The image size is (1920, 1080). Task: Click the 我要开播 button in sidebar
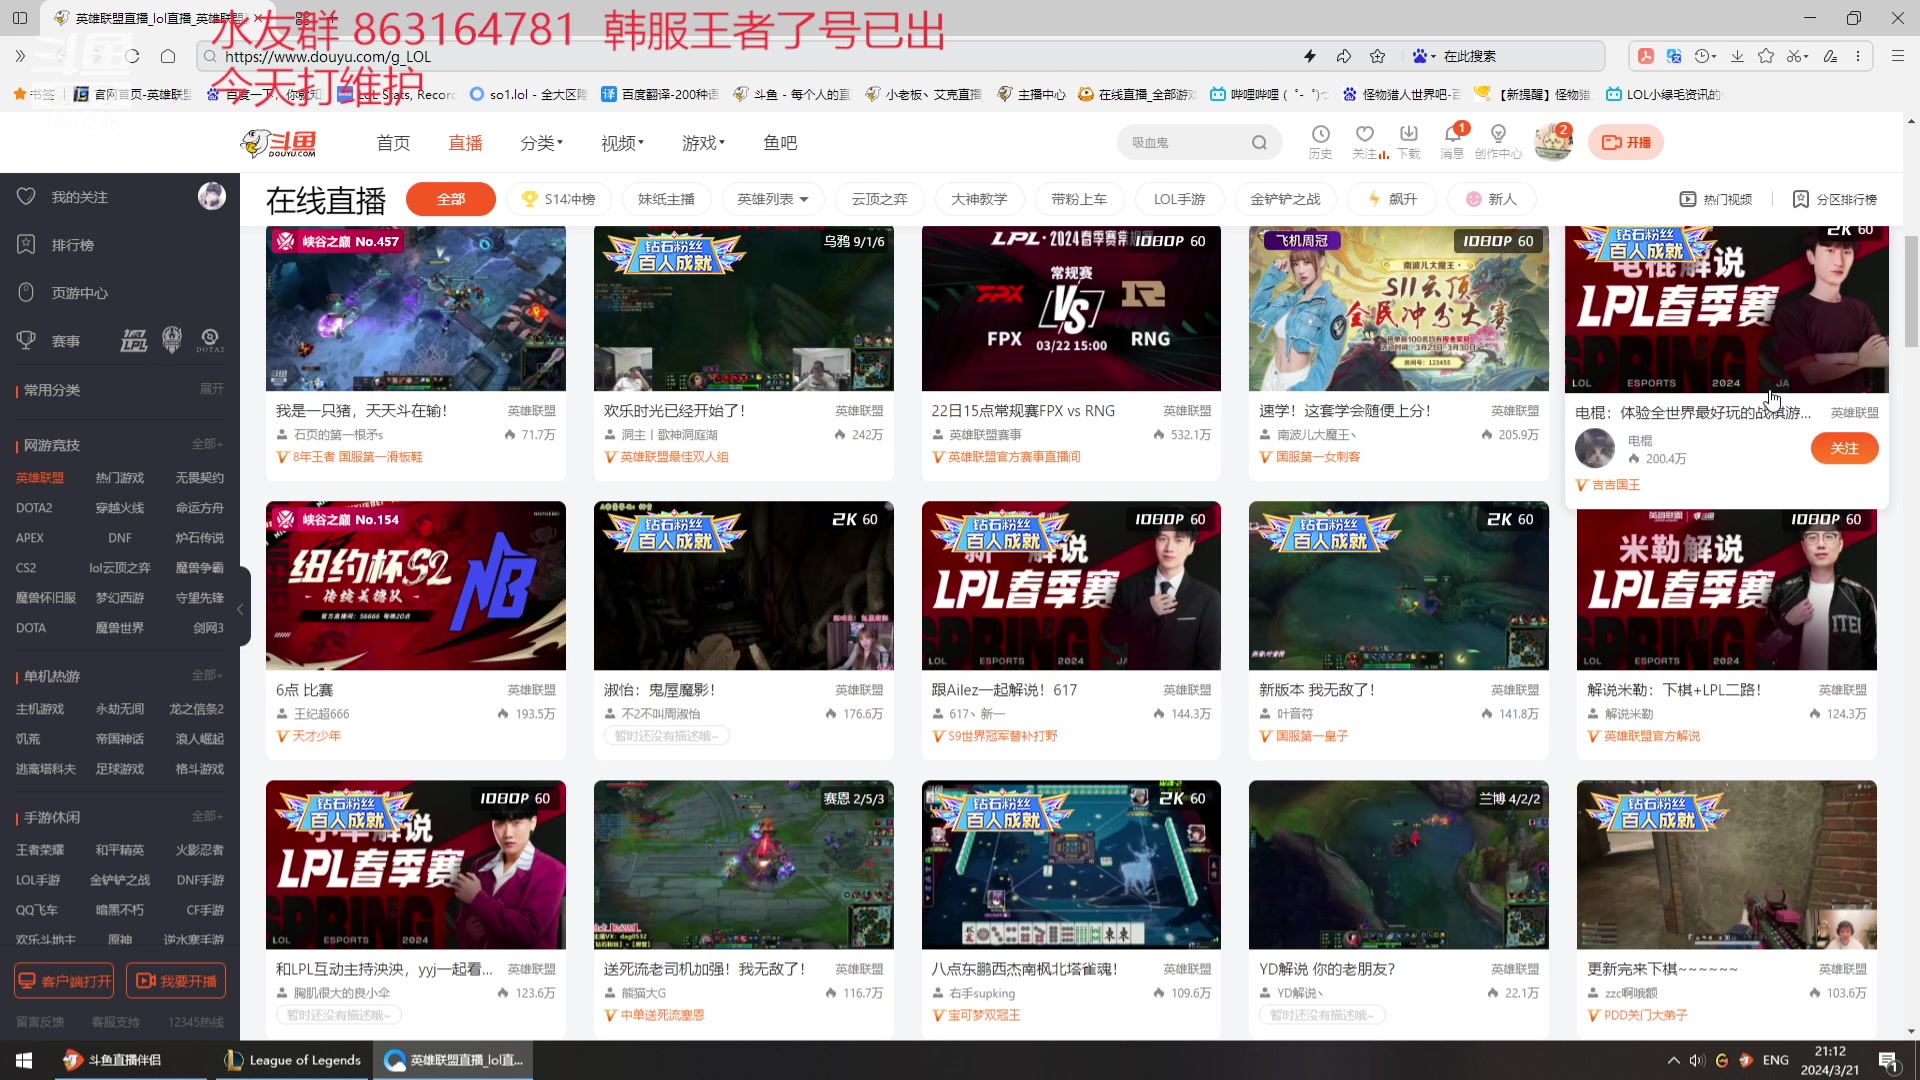(176, 981)
